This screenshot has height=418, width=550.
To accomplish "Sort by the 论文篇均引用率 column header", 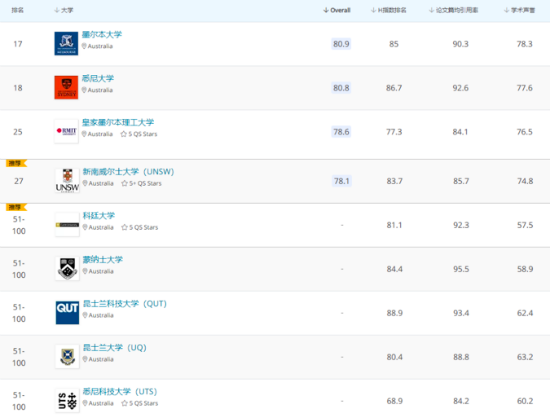I will [x=454, y=10].
